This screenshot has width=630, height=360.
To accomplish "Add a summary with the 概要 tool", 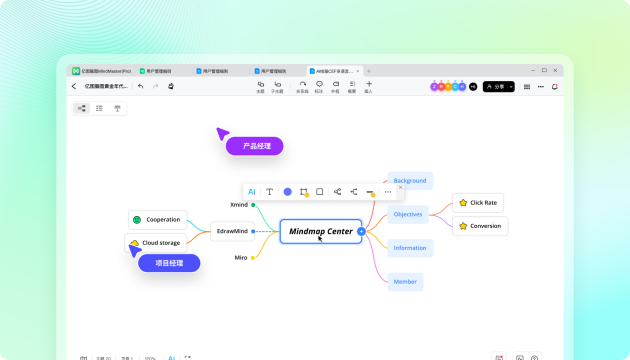I will (x=352, y=87).
